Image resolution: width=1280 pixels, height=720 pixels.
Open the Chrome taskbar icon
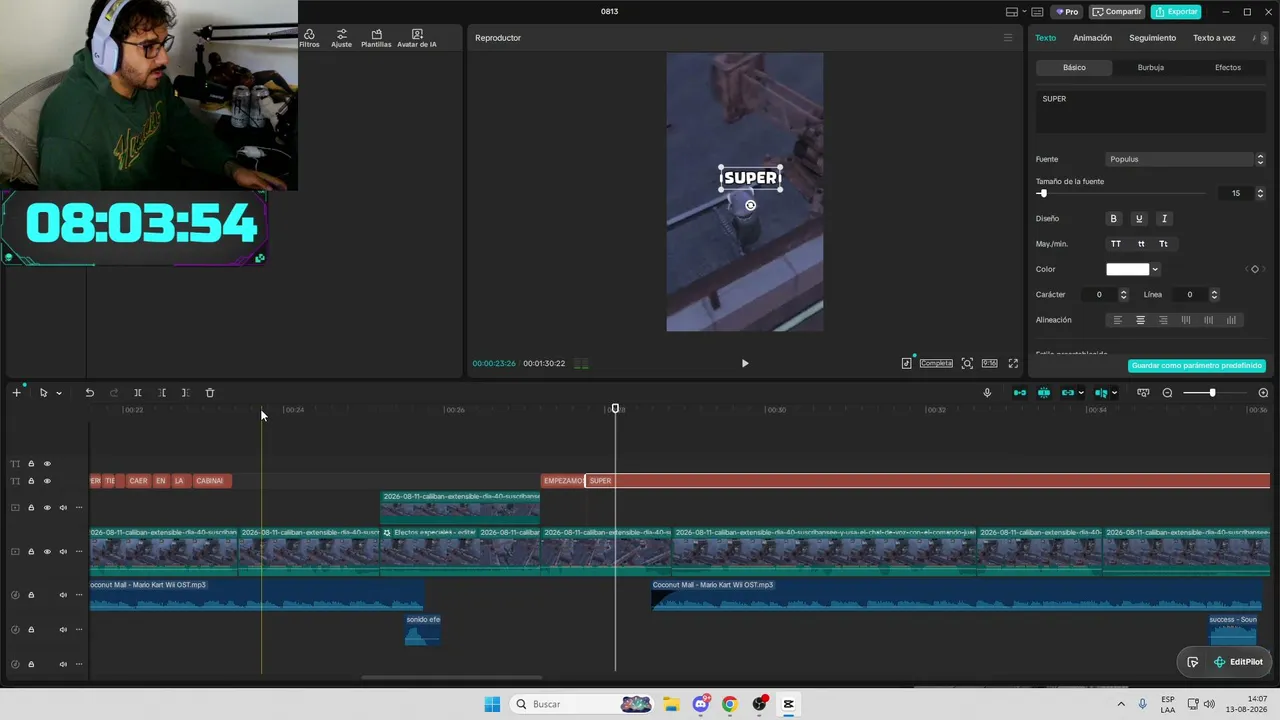click(x=730, y=704)
